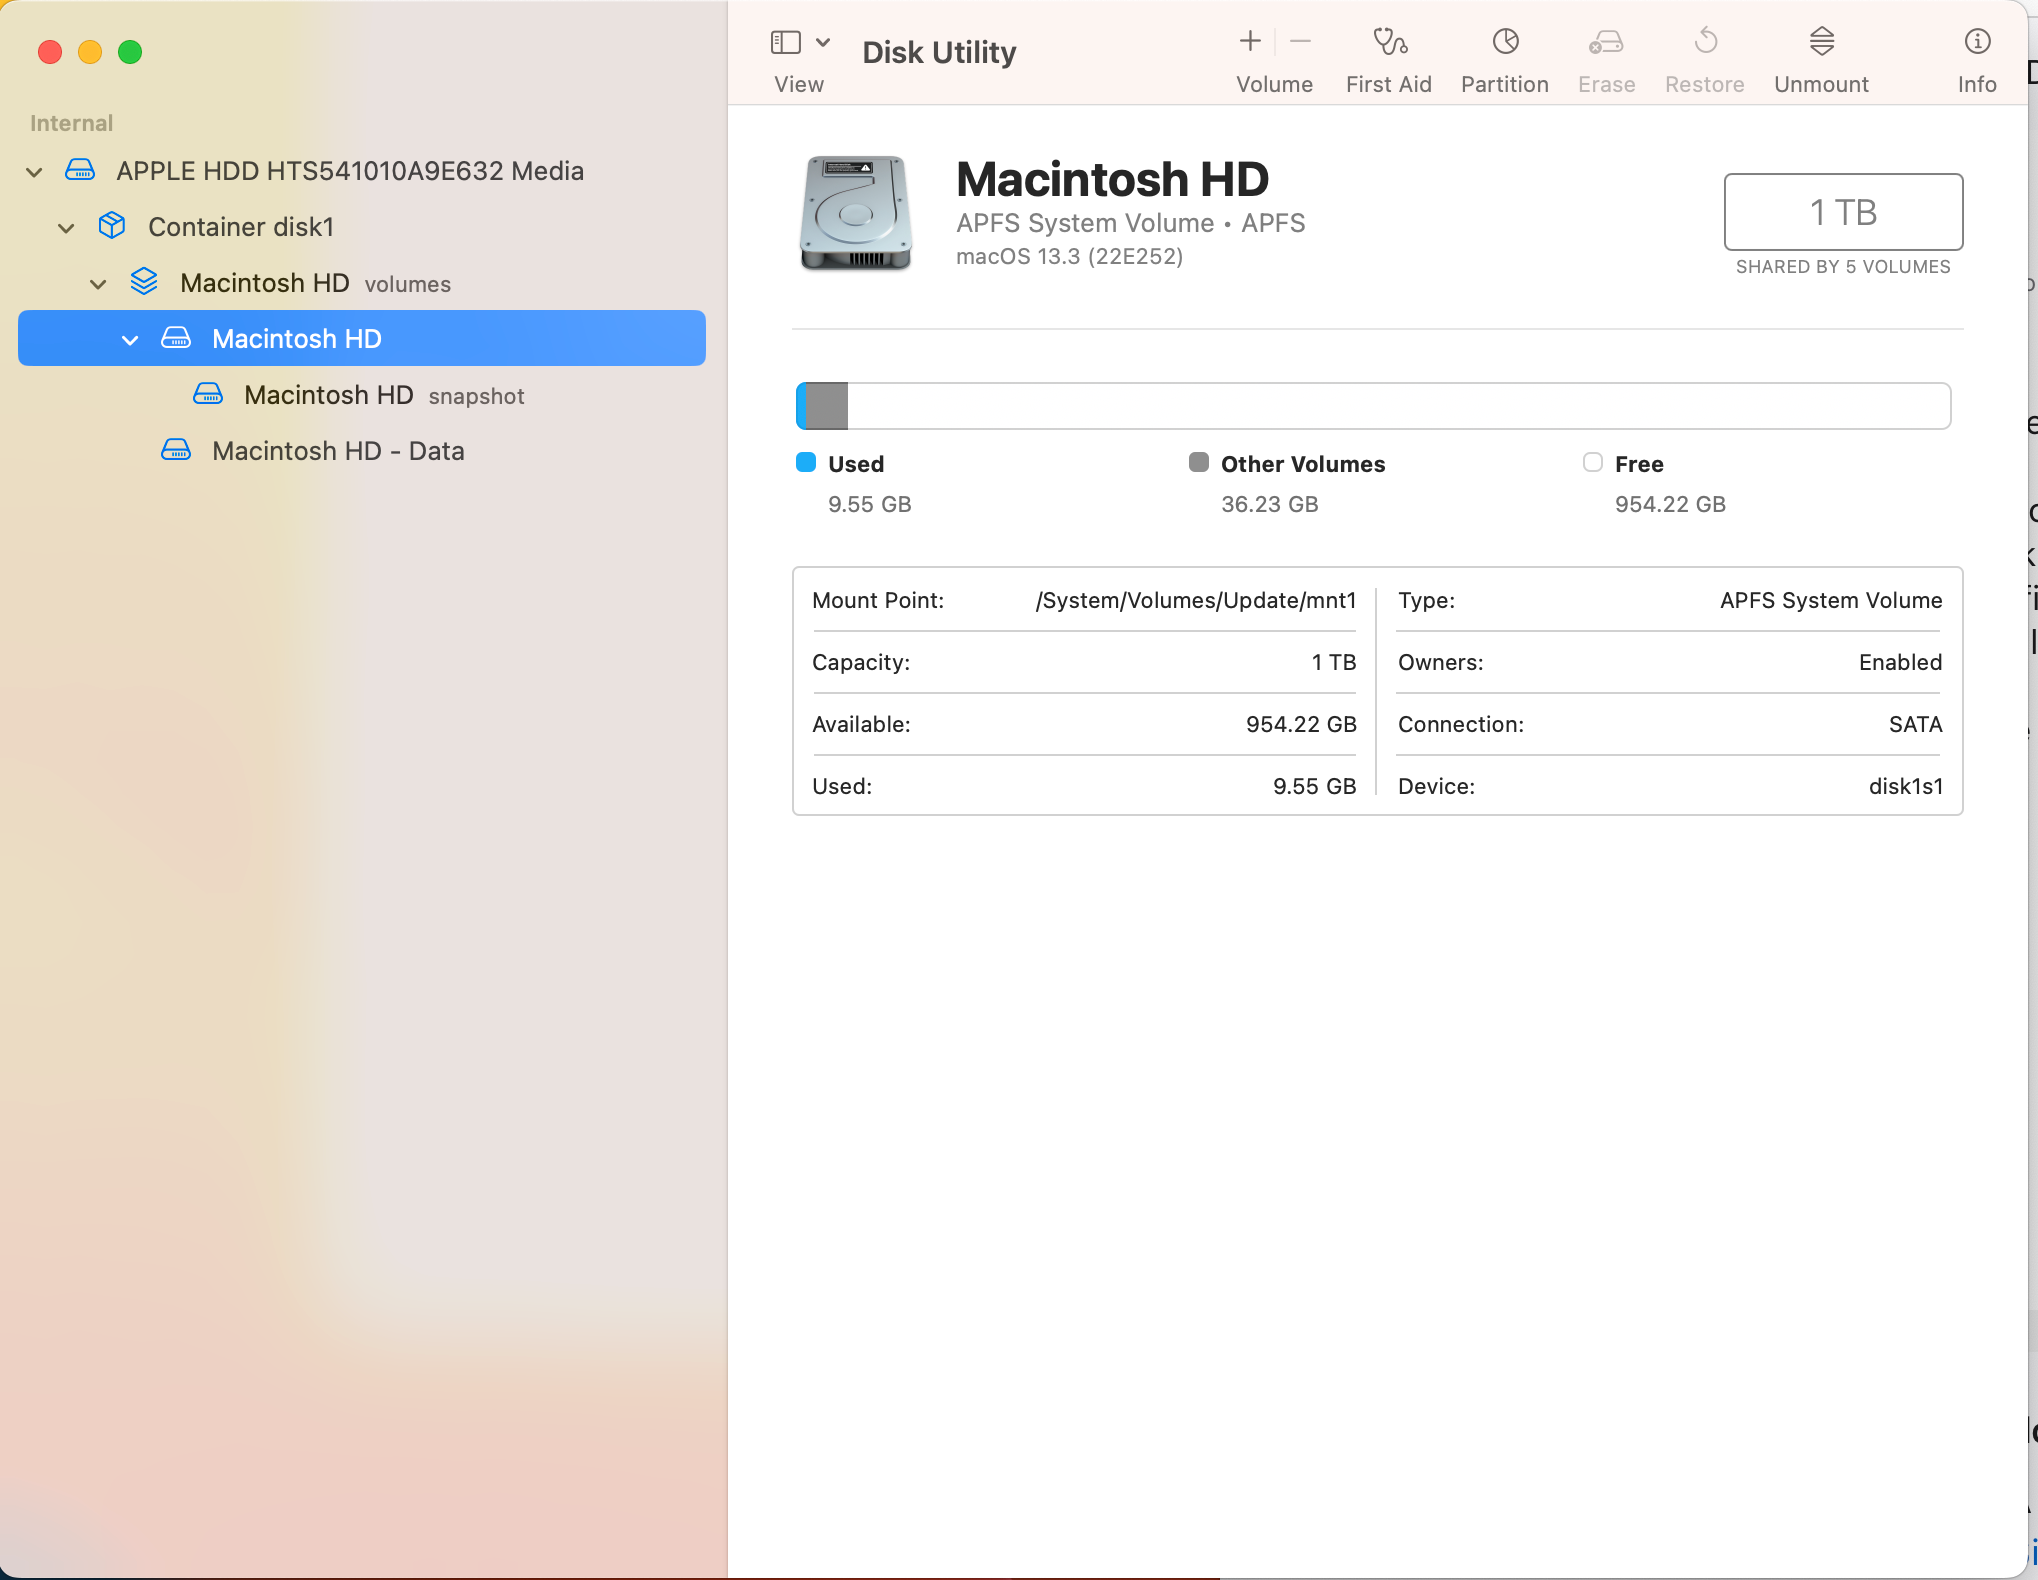2038x1580 pixels.
Task: Click the Partition toolbar label
Action: (1505, 85)
